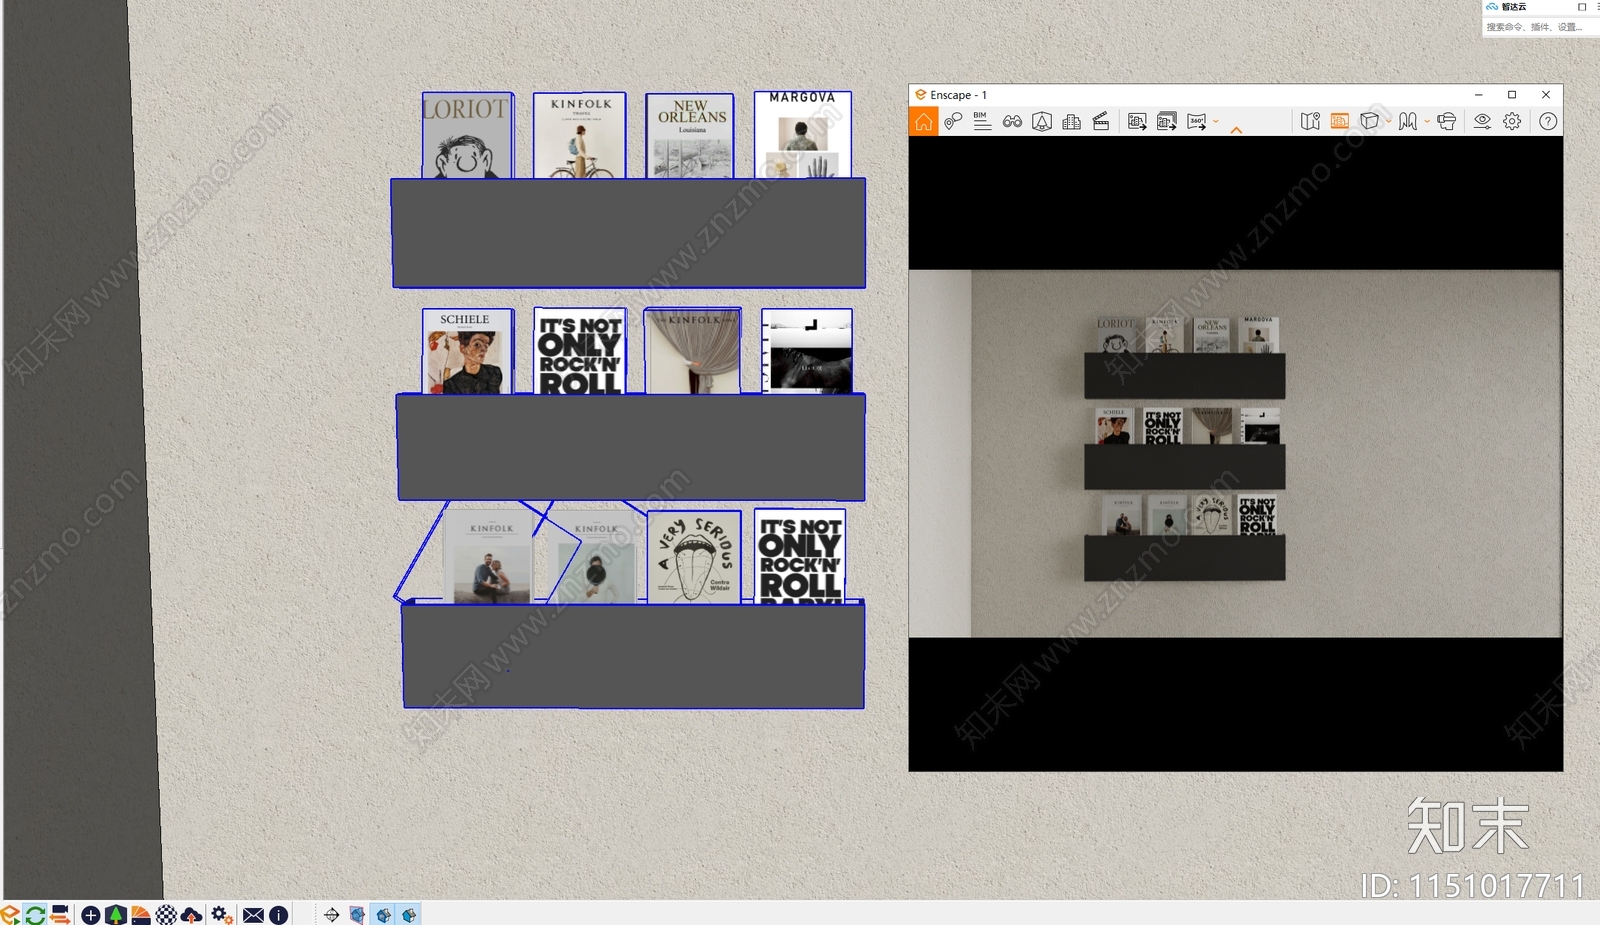Toggle BIM information mode in Enscape
The width and height of the screenshot is (1600, 925).
pyautogui.click(x=982, y=121)
